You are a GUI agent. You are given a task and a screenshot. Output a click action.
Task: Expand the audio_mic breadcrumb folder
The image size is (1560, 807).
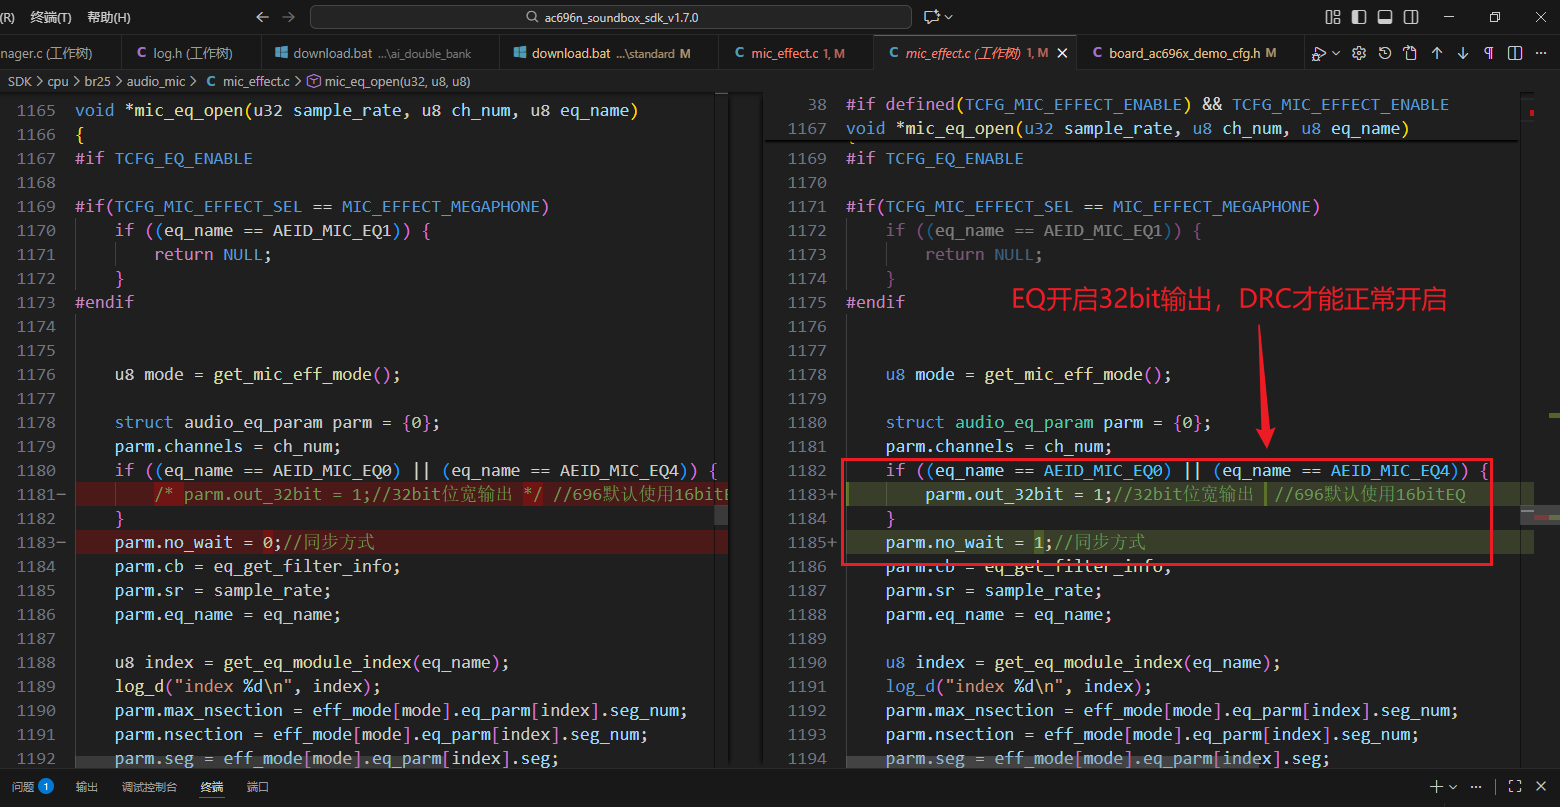click(x=158, y=81)
